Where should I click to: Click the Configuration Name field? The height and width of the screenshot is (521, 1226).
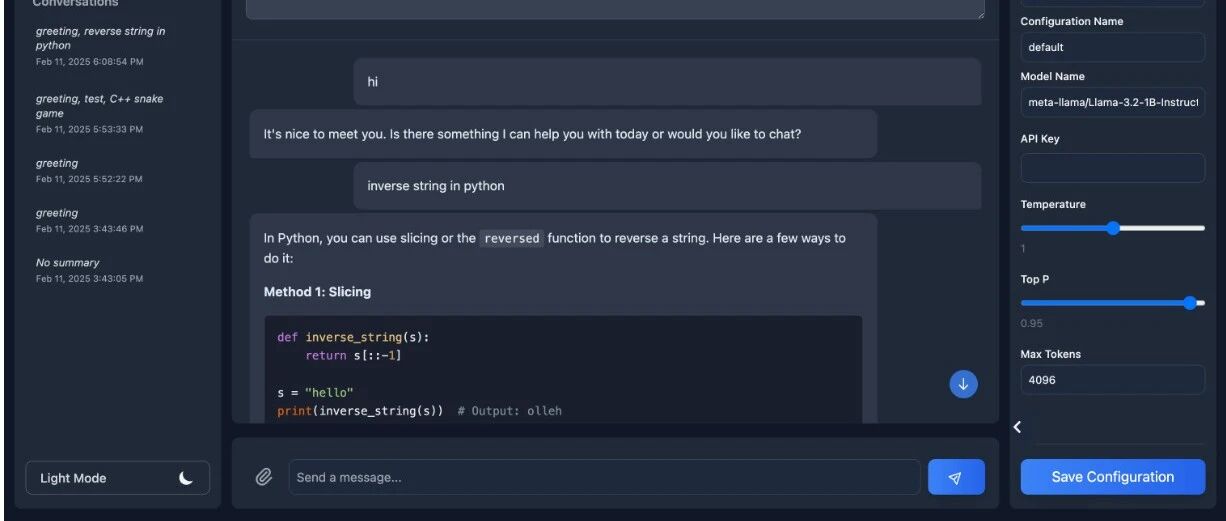pyautogui.click(x=1112, y=47)
